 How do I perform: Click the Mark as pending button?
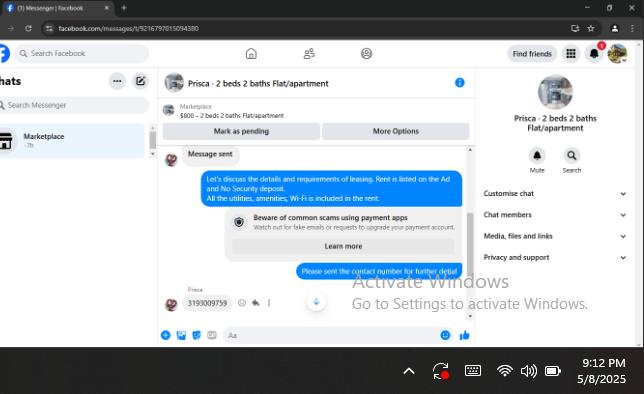tap(241, 131)
